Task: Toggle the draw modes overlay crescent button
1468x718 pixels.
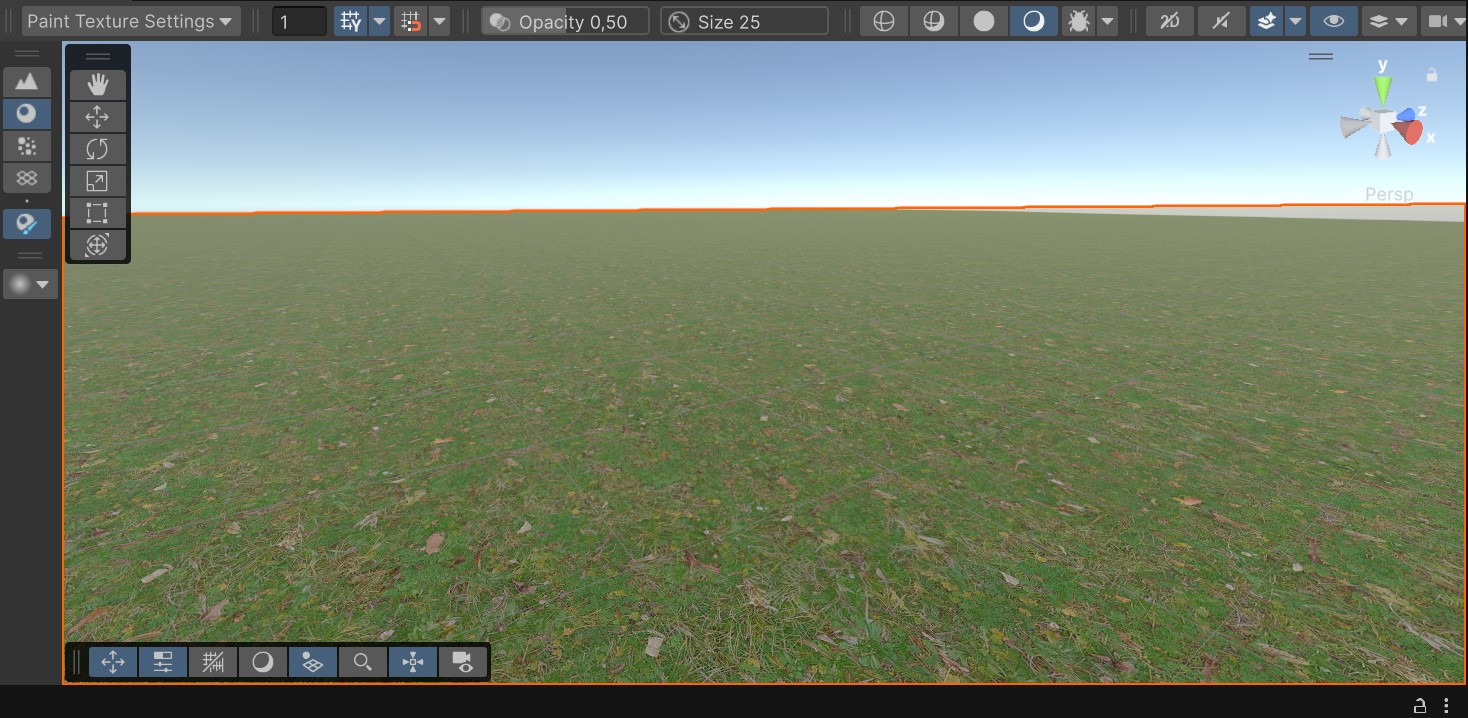Action: click(263, 662)
